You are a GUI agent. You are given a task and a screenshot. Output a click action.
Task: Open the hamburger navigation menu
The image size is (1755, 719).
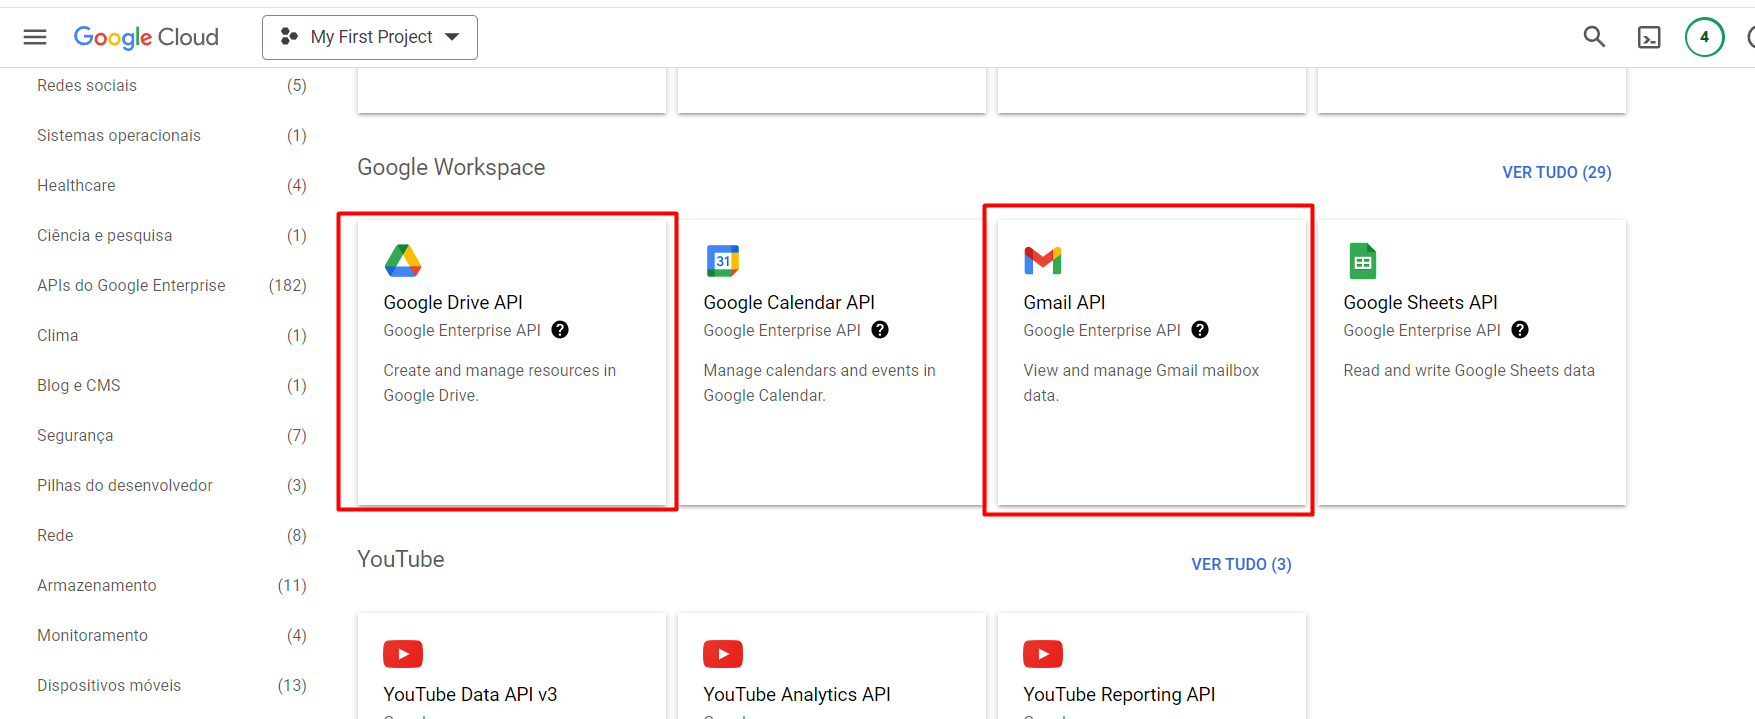pyautogui.click(x=35, y=37)
